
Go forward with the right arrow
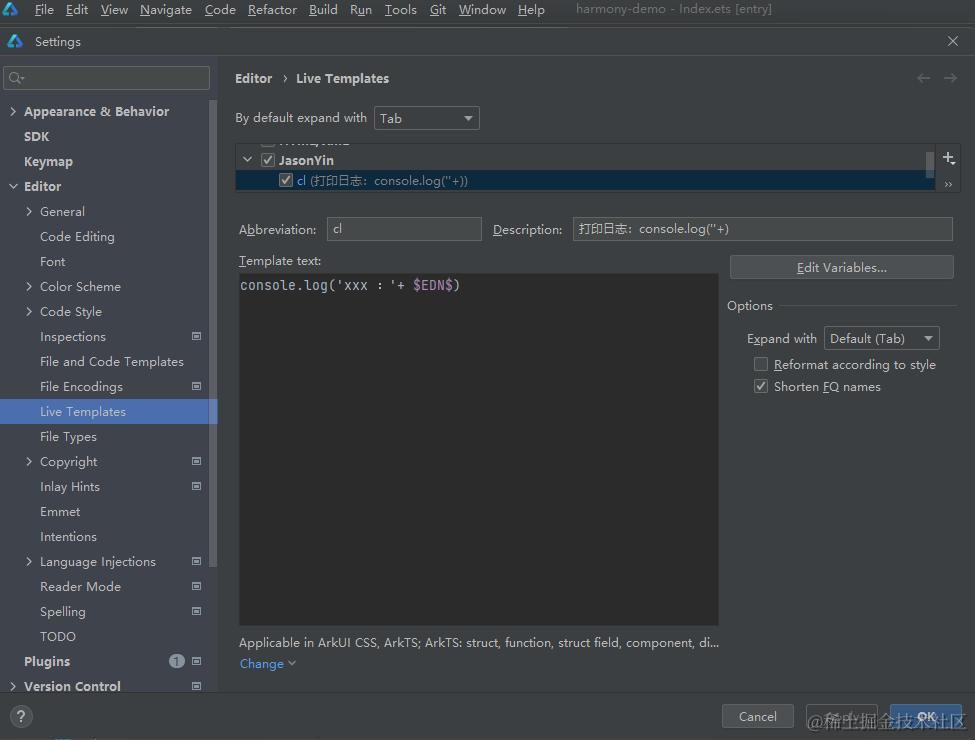pos(950,78)
